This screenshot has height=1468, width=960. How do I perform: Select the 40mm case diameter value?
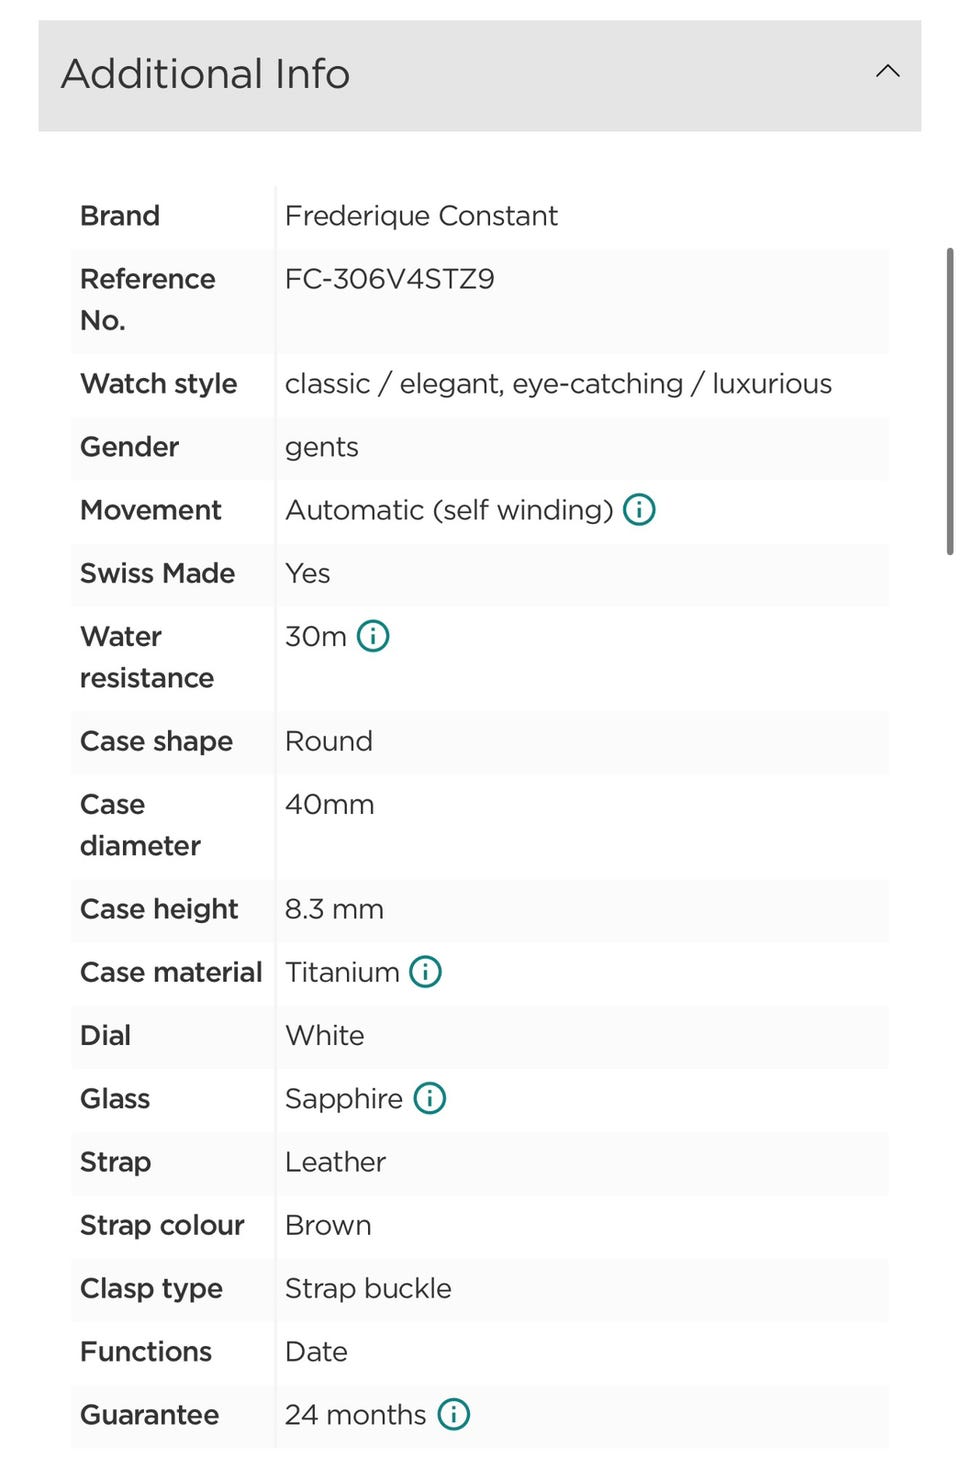(330, 804)
